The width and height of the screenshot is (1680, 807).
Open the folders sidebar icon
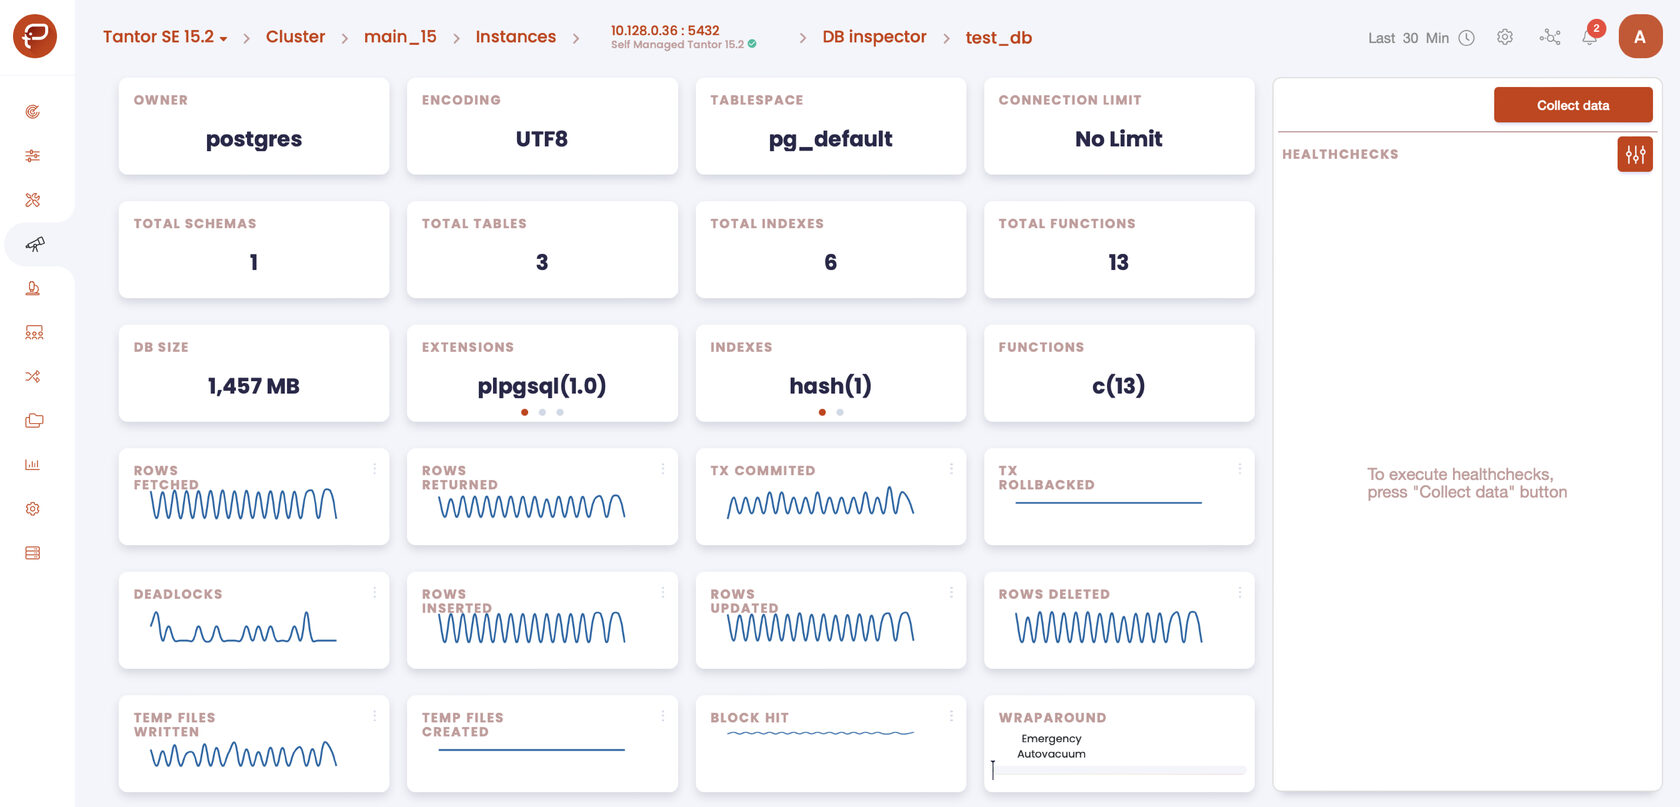(34, 420)
